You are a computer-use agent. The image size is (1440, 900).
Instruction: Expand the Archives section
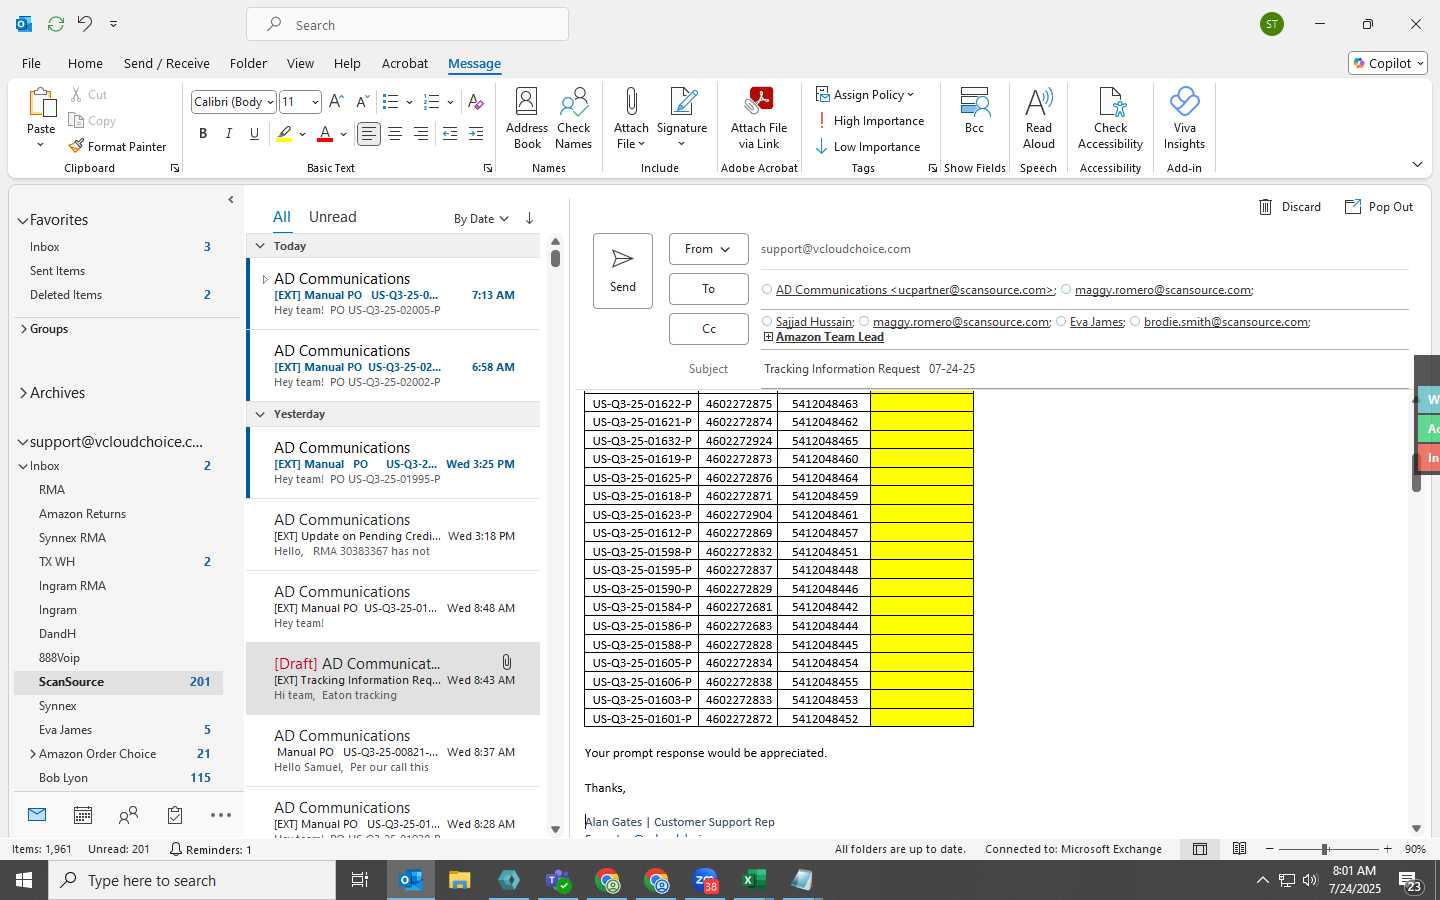coord(23,393)
